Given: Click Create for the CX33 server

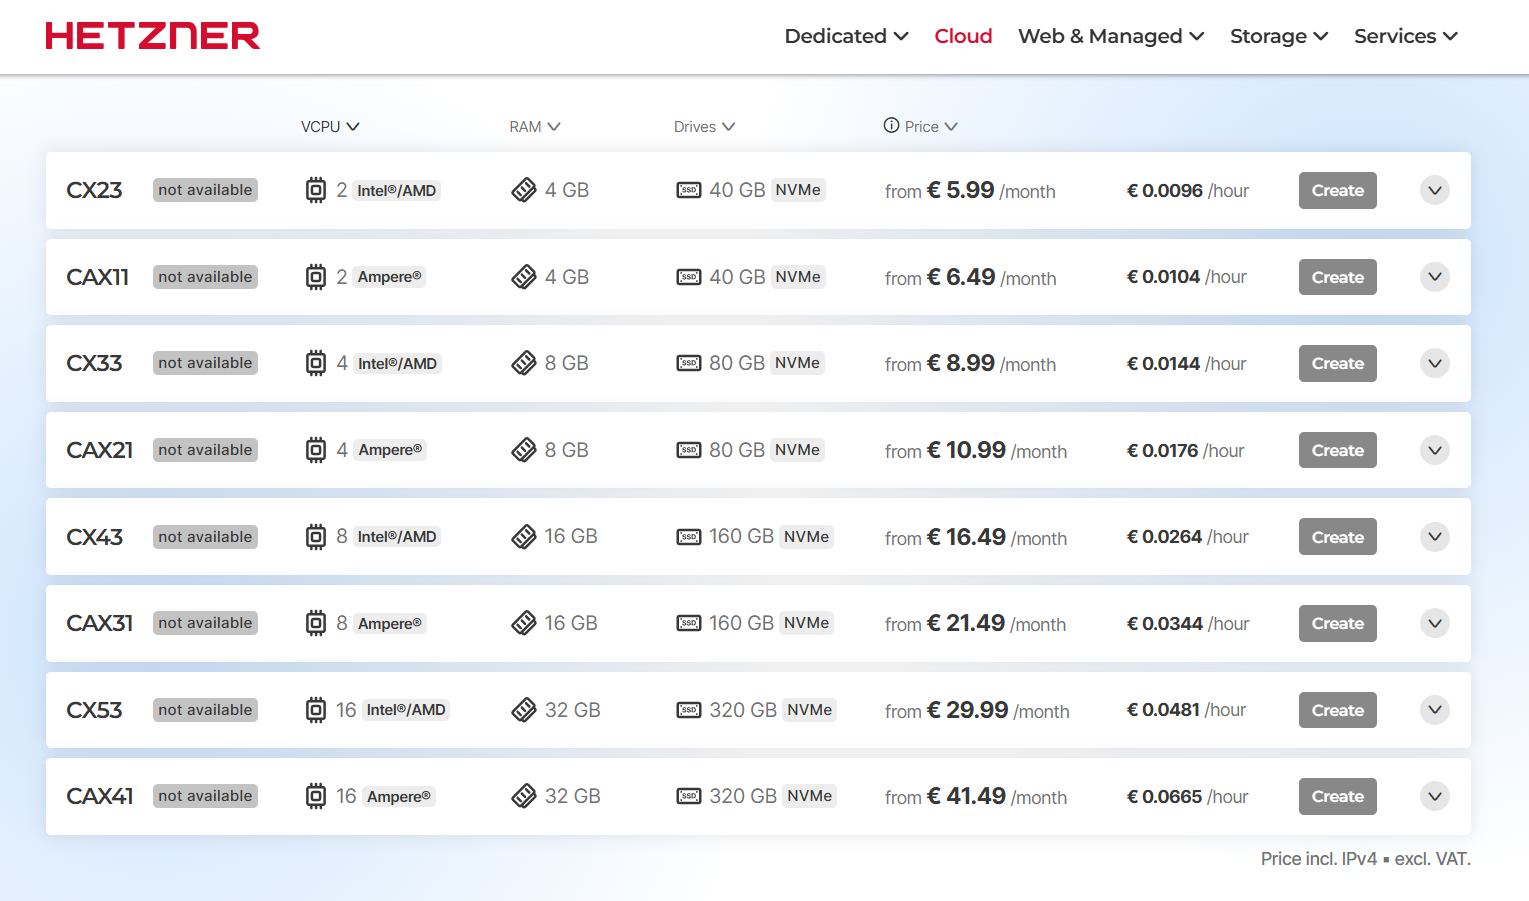Looking at the screenshot, I should 1338,363.
